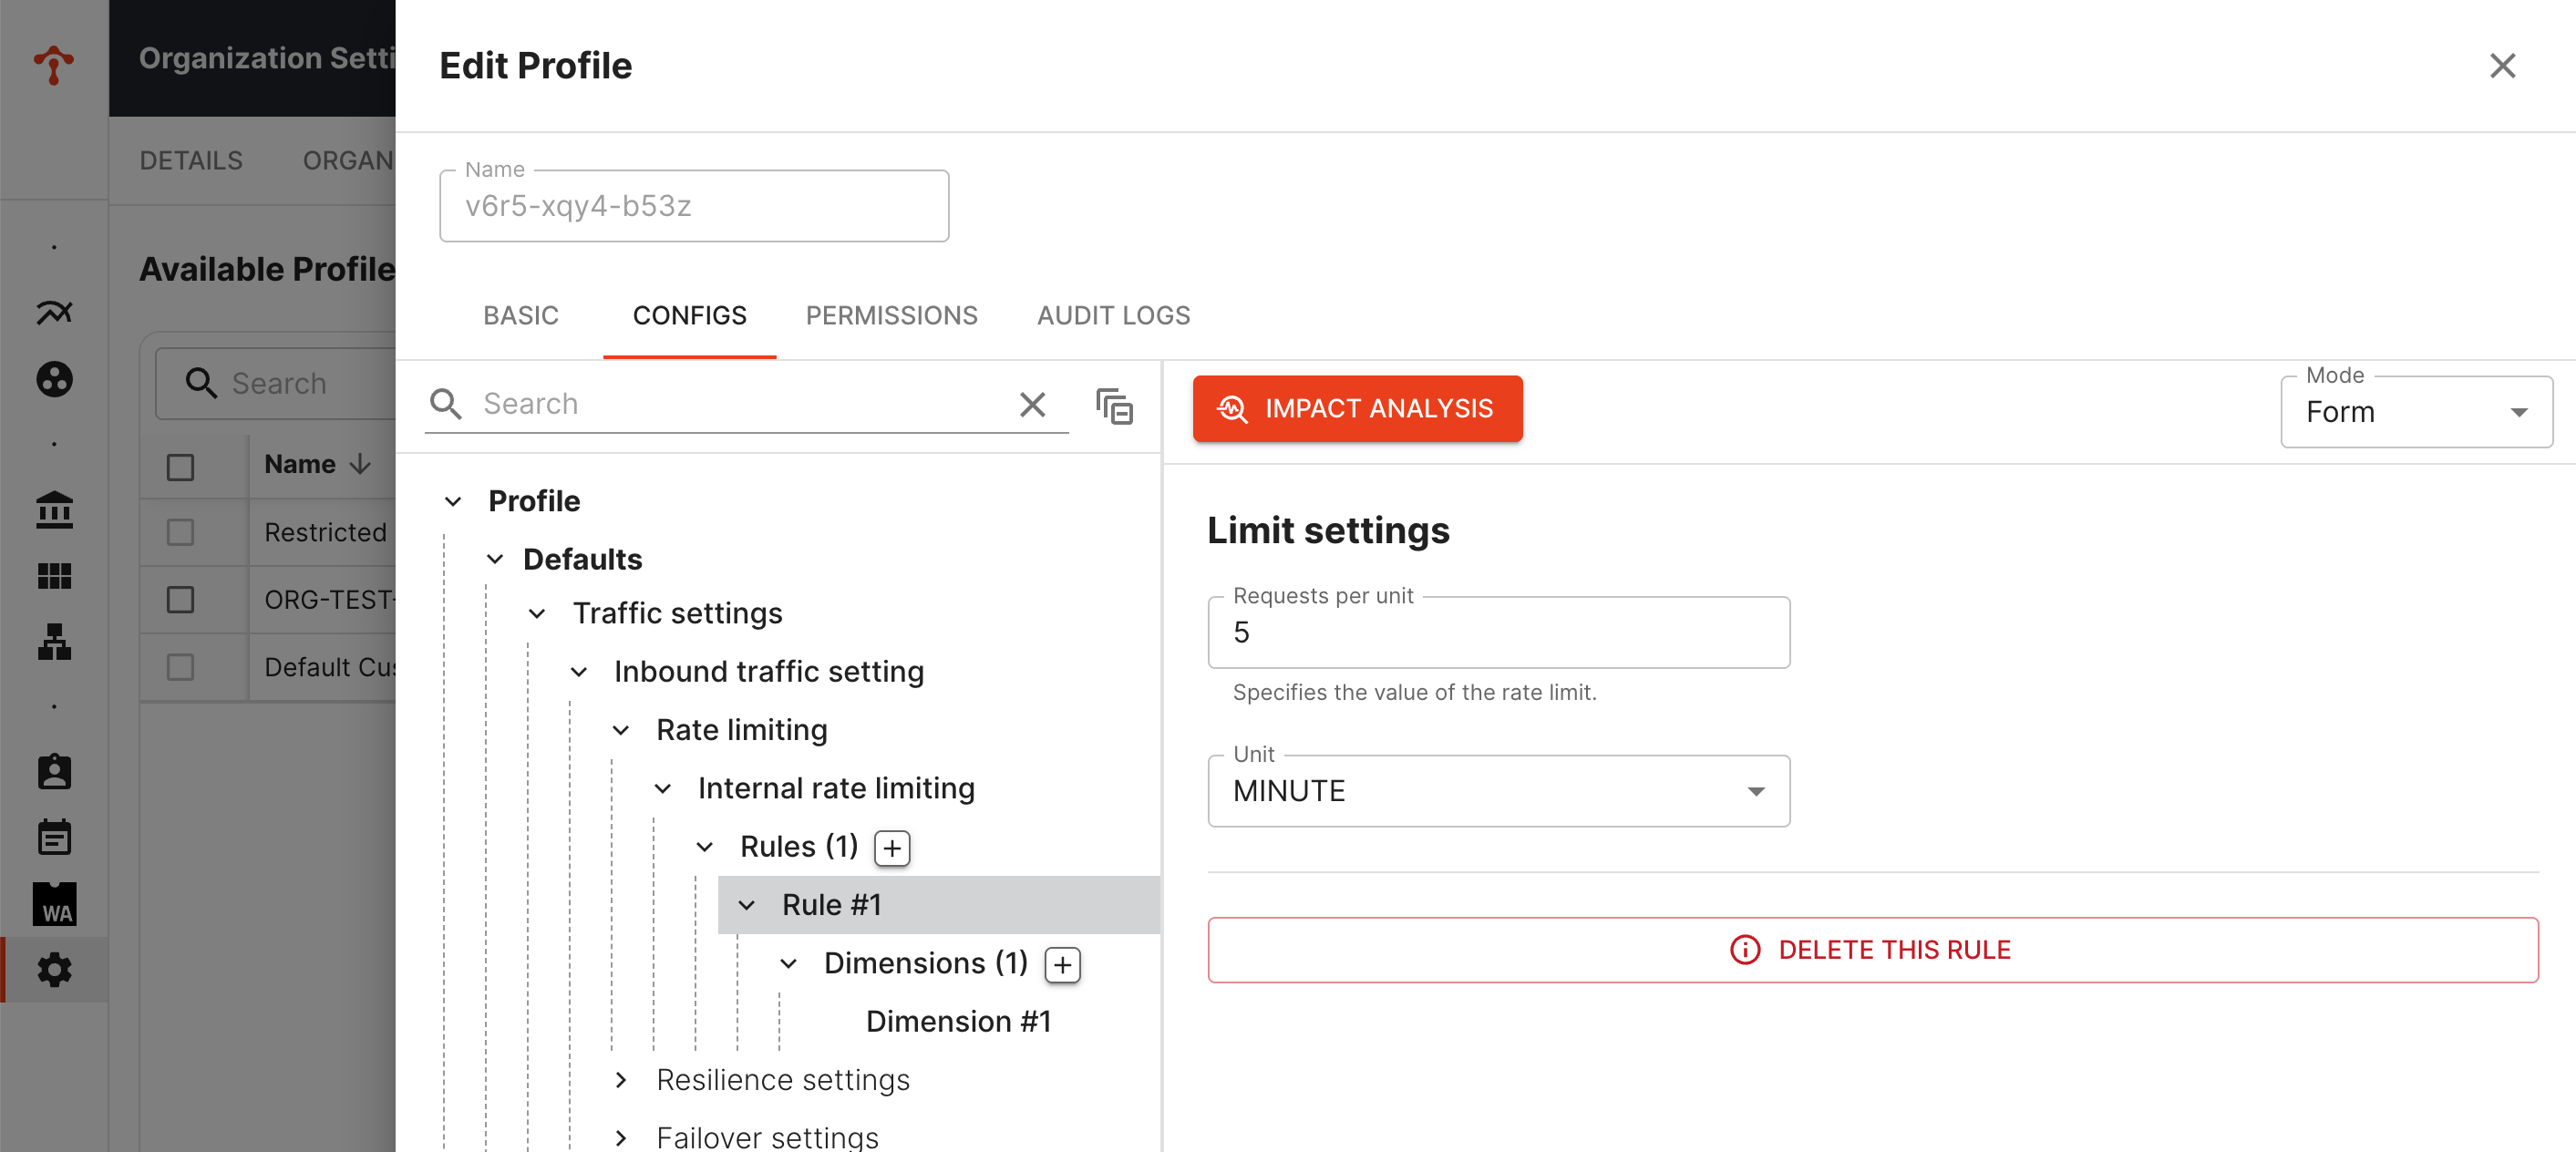The width and height of the screenshot is (2576, 1152).
Task: Open the analytics trend icon in sidebar
Action: point(54,313)
